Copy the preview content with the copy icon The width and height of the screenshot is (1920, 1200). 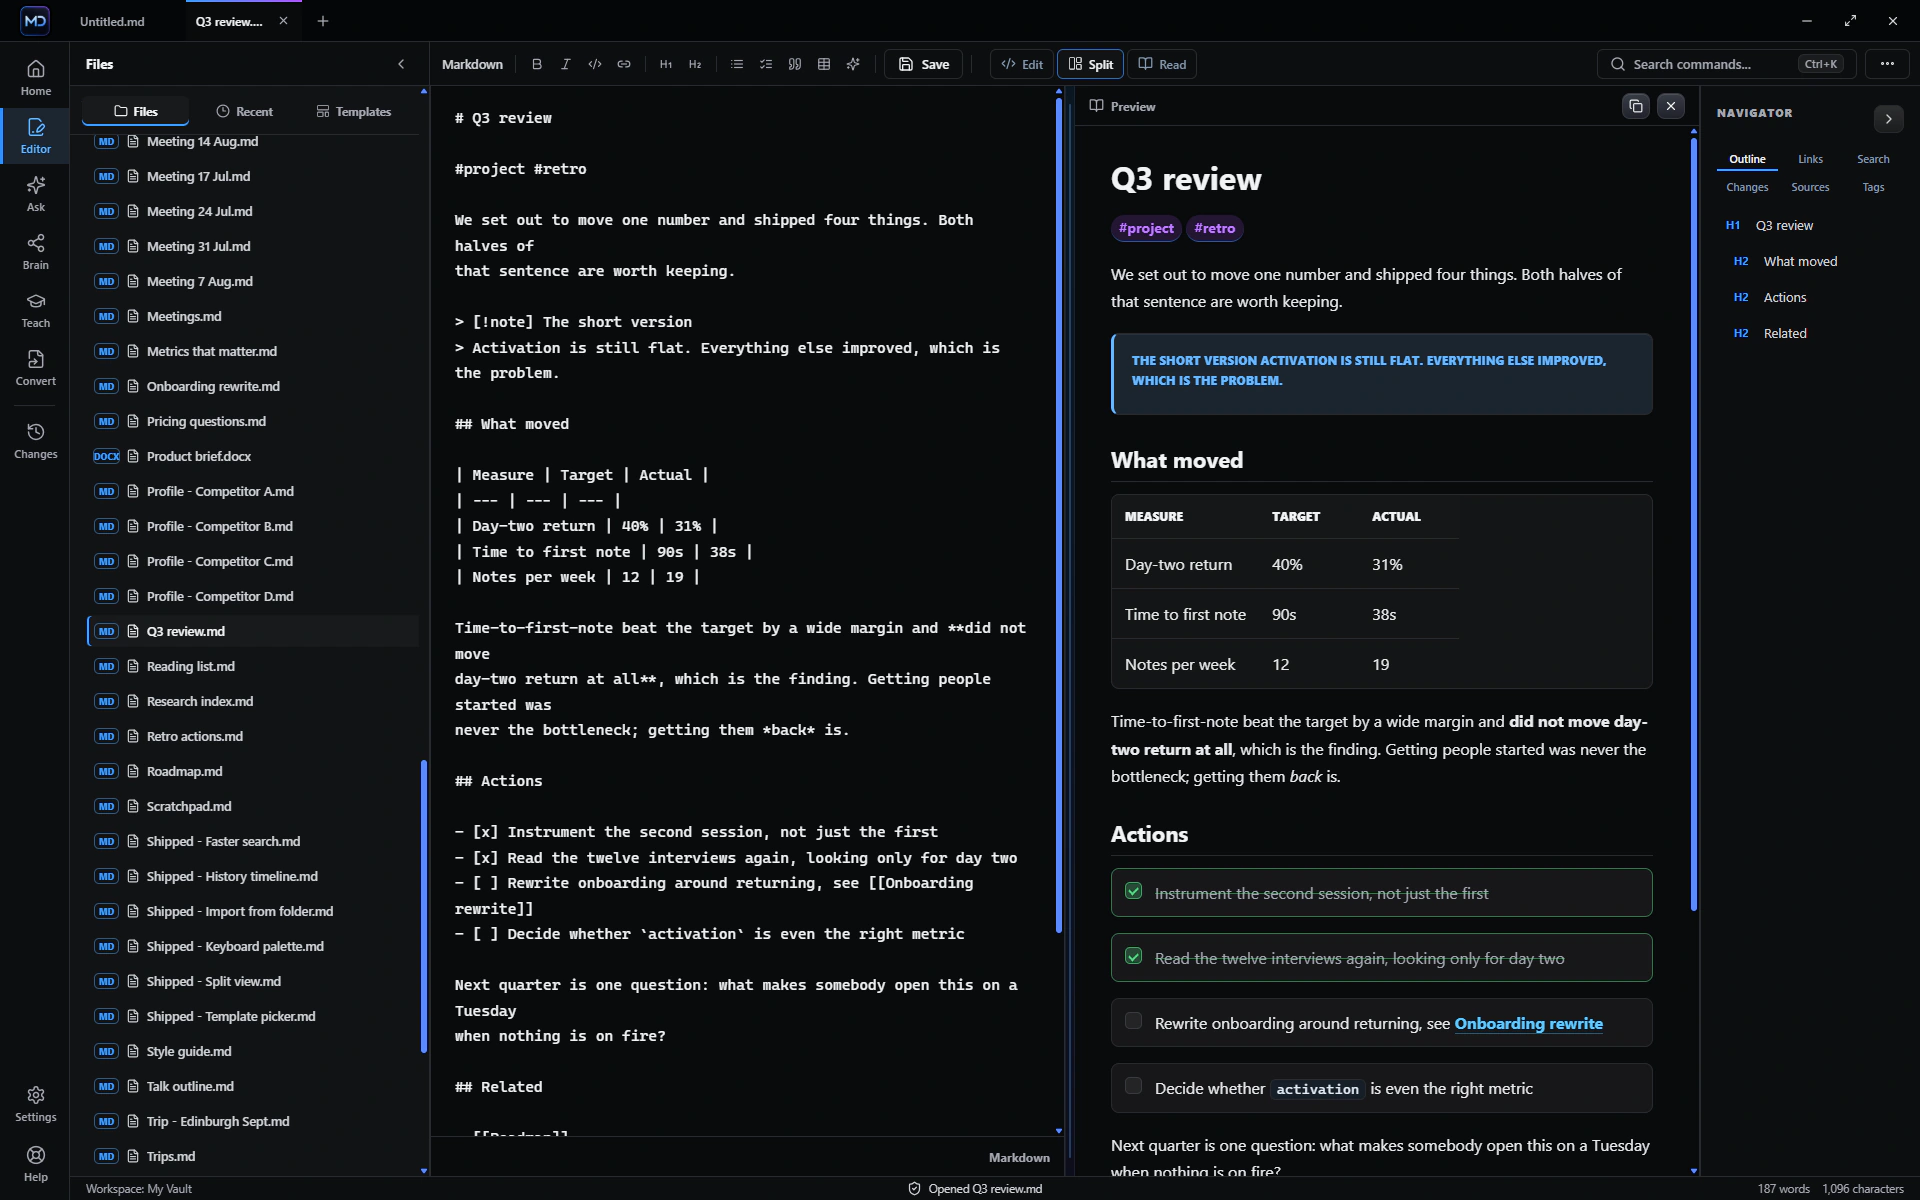click(1636, 106)
